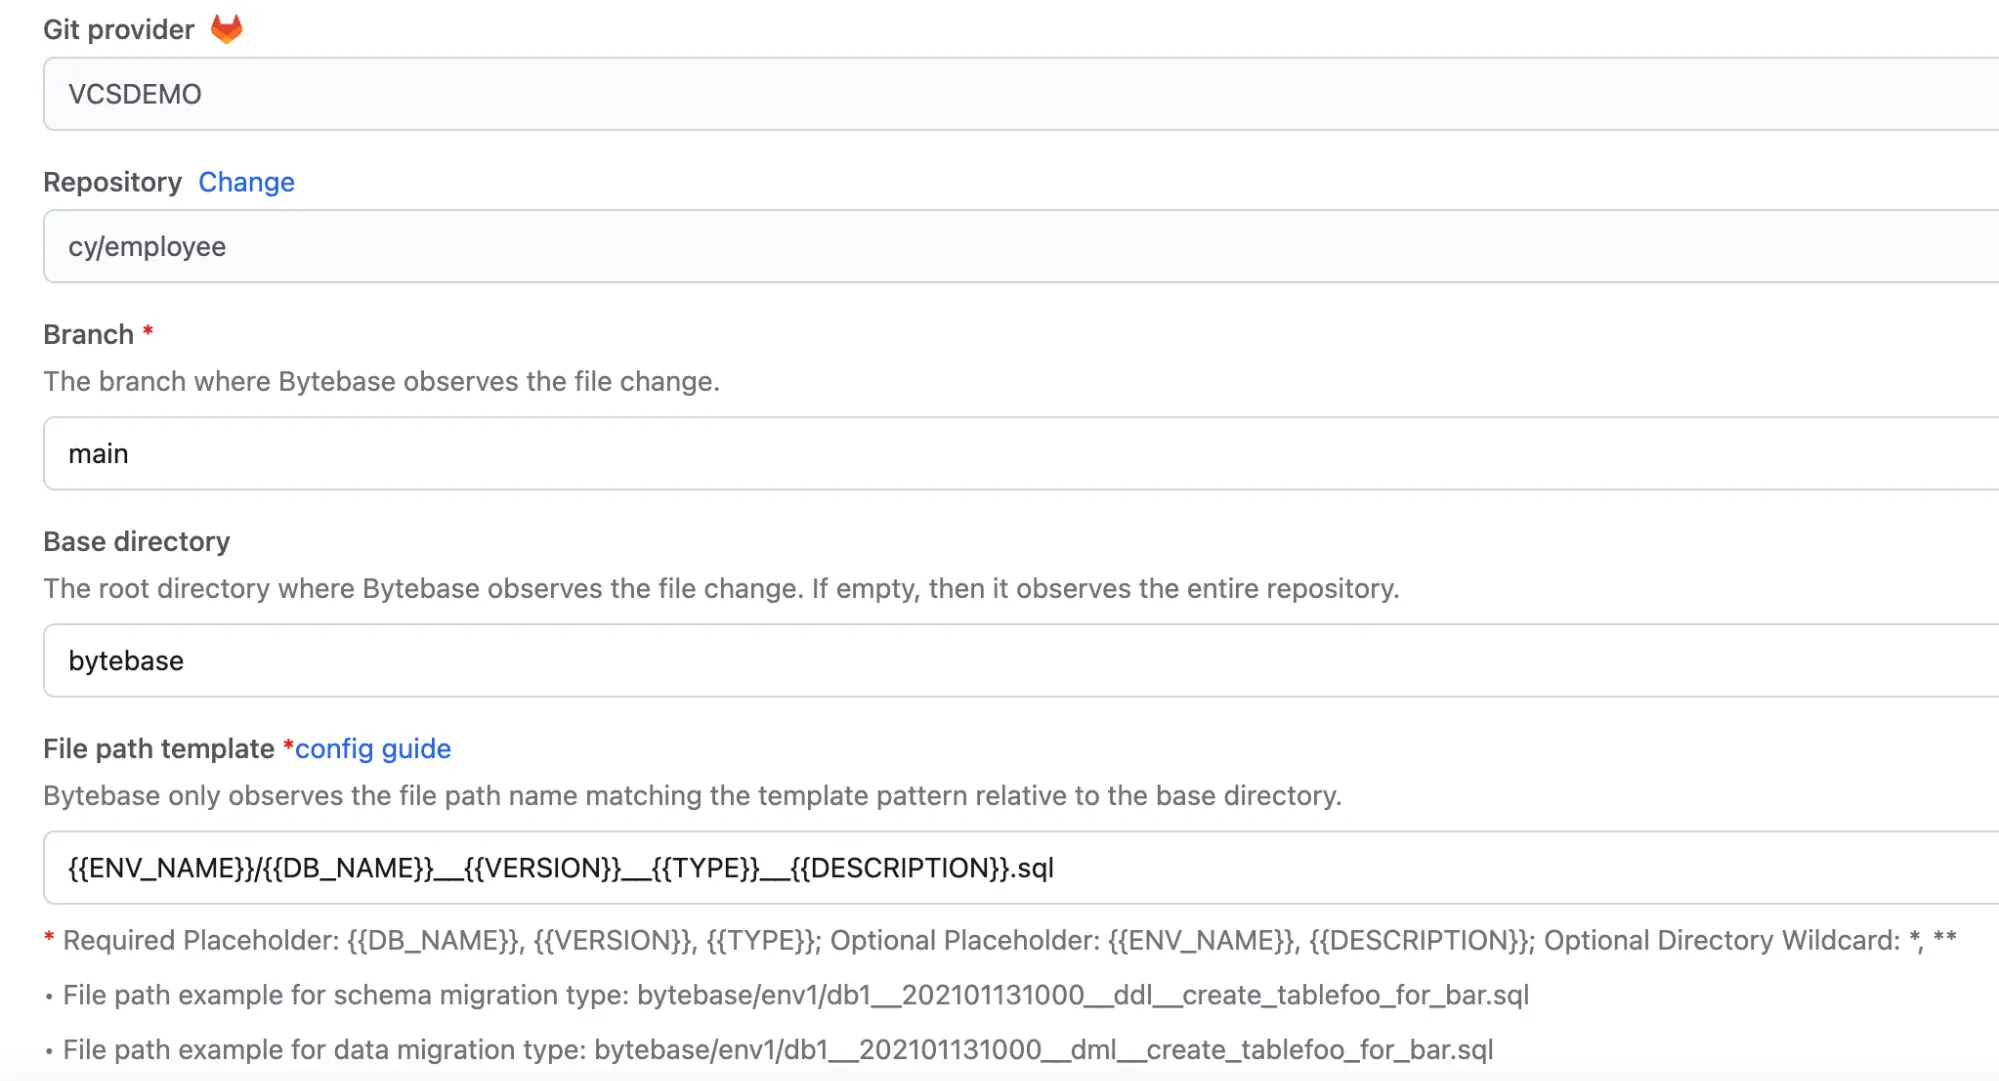This screenshot has width=1999, height=1081.
Task: Click the Change link next to Repository
Action: click(246, 182)
